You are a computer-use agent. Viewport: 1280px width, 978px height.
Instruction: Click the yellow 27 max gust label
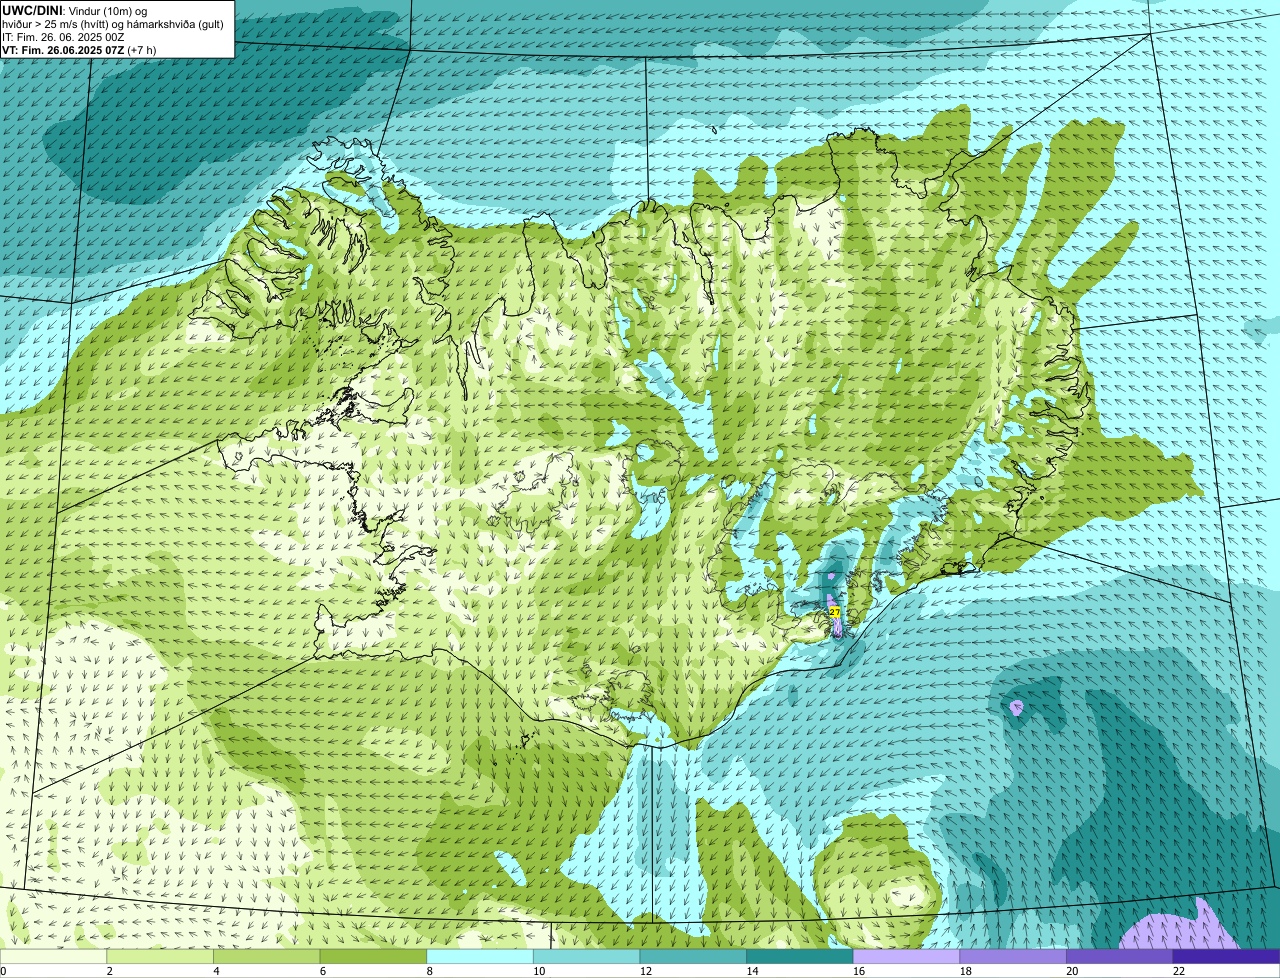pos(834,611)
